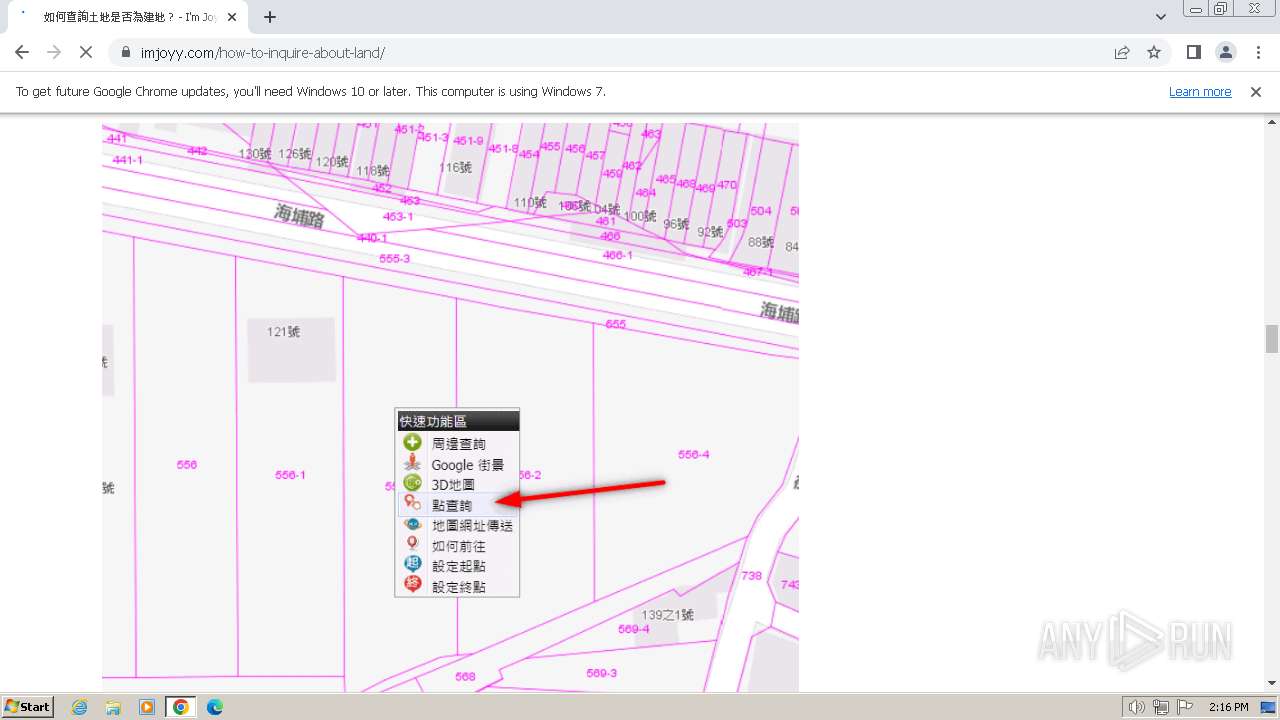Dismiss the Chrome update notification bar

(x=1256, y=91)
